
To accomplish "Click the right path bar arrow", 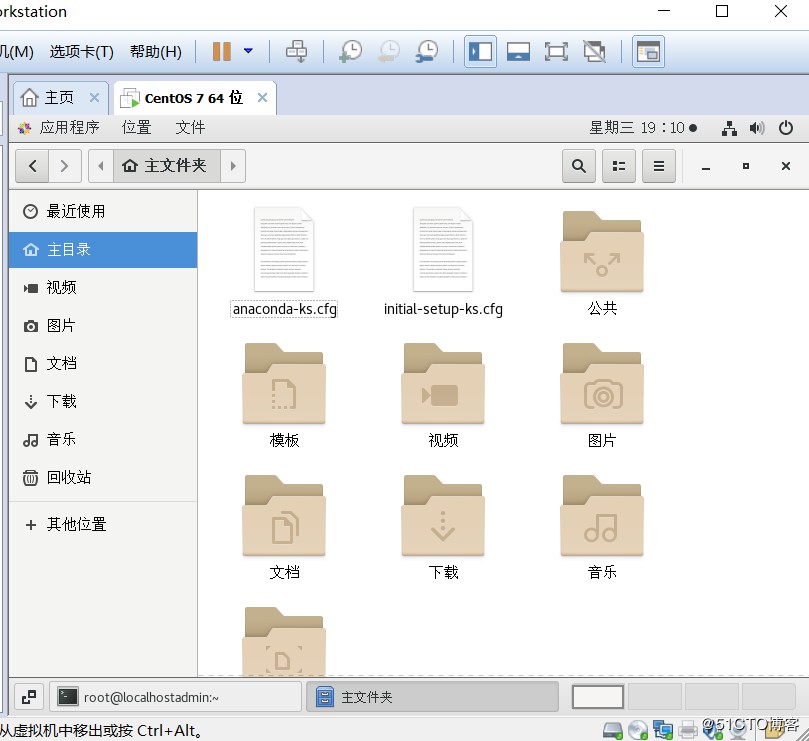I will pos(233,166).
